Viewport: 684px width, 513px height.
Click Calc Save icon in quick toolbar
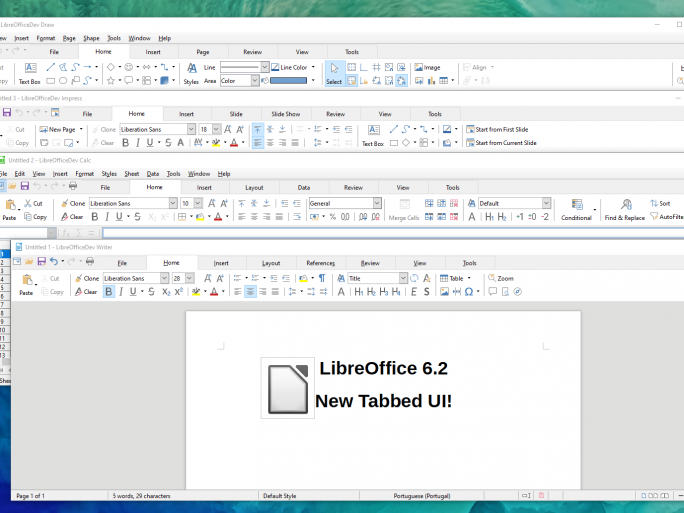(x=25, y=186)
